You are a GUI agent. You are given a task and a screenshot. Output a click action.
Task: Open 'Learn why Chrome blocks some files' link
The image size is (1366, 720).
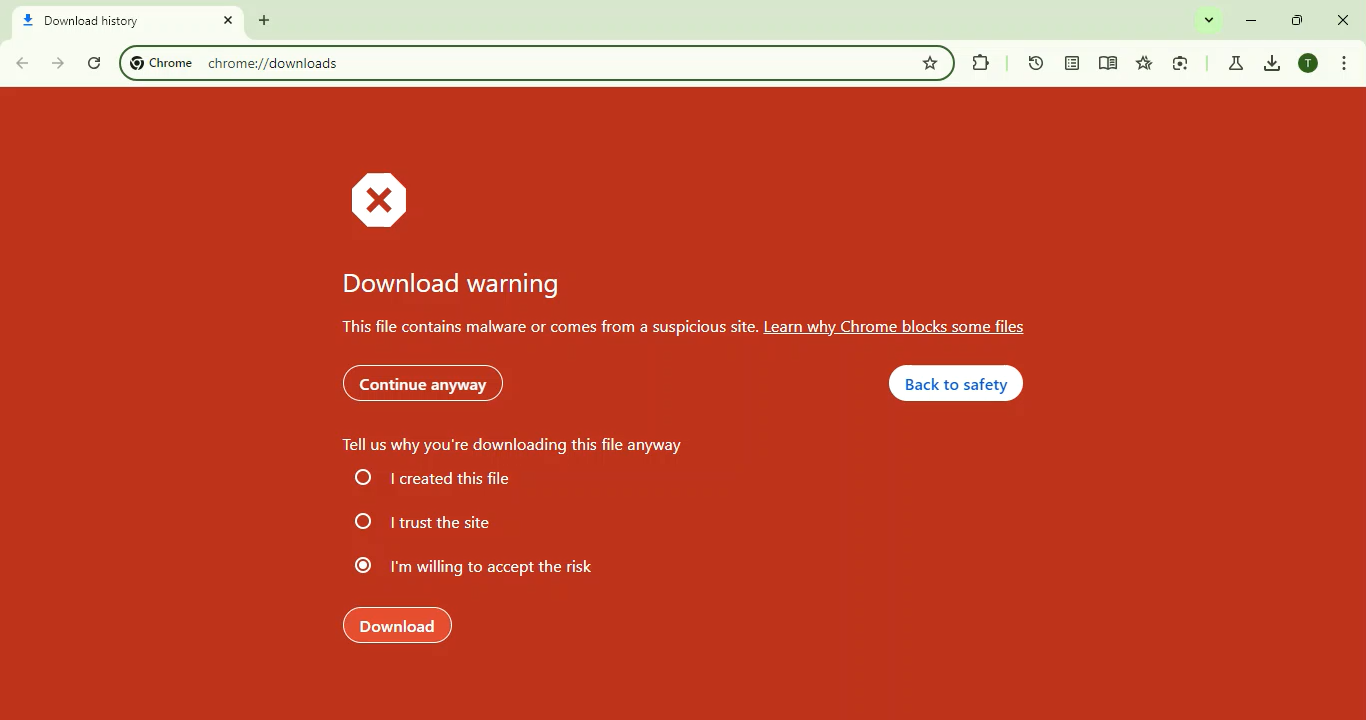(893, 327)
